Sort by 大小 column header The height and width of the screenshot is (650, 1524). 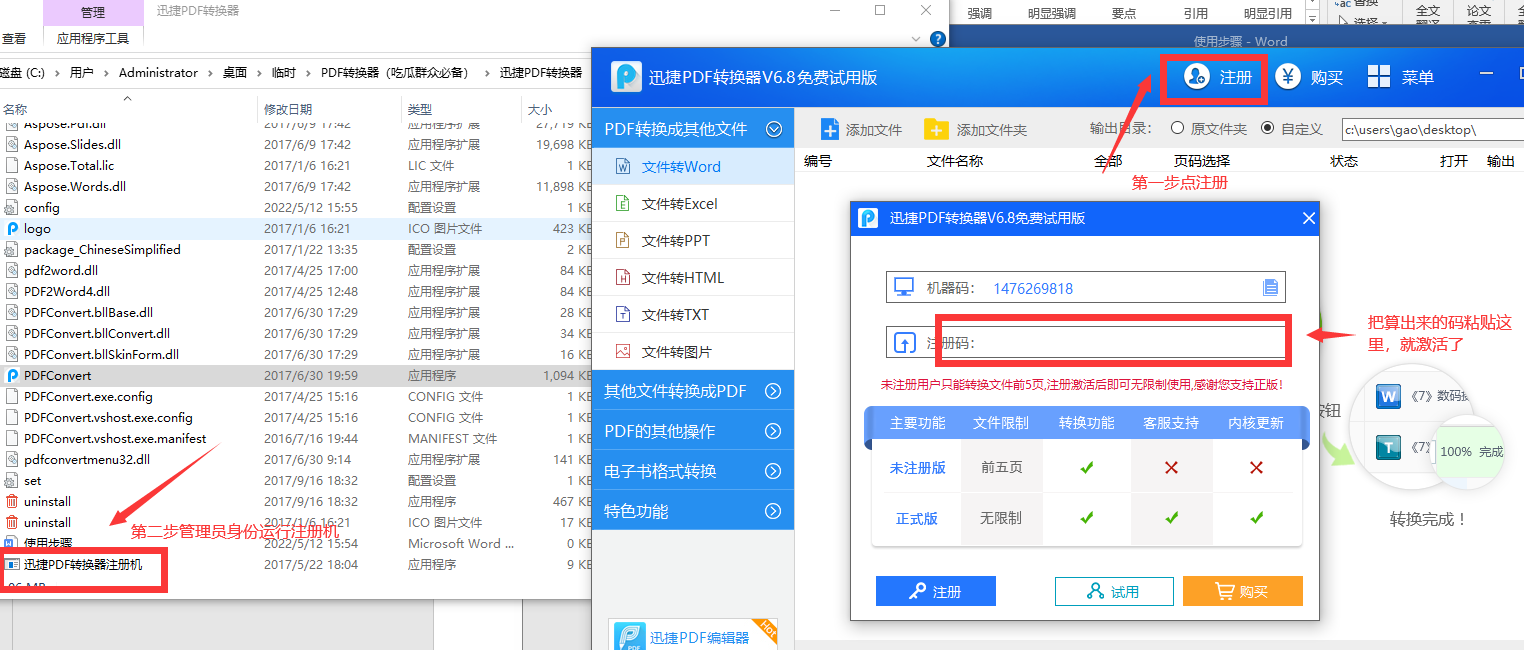(x=539, y=109)
